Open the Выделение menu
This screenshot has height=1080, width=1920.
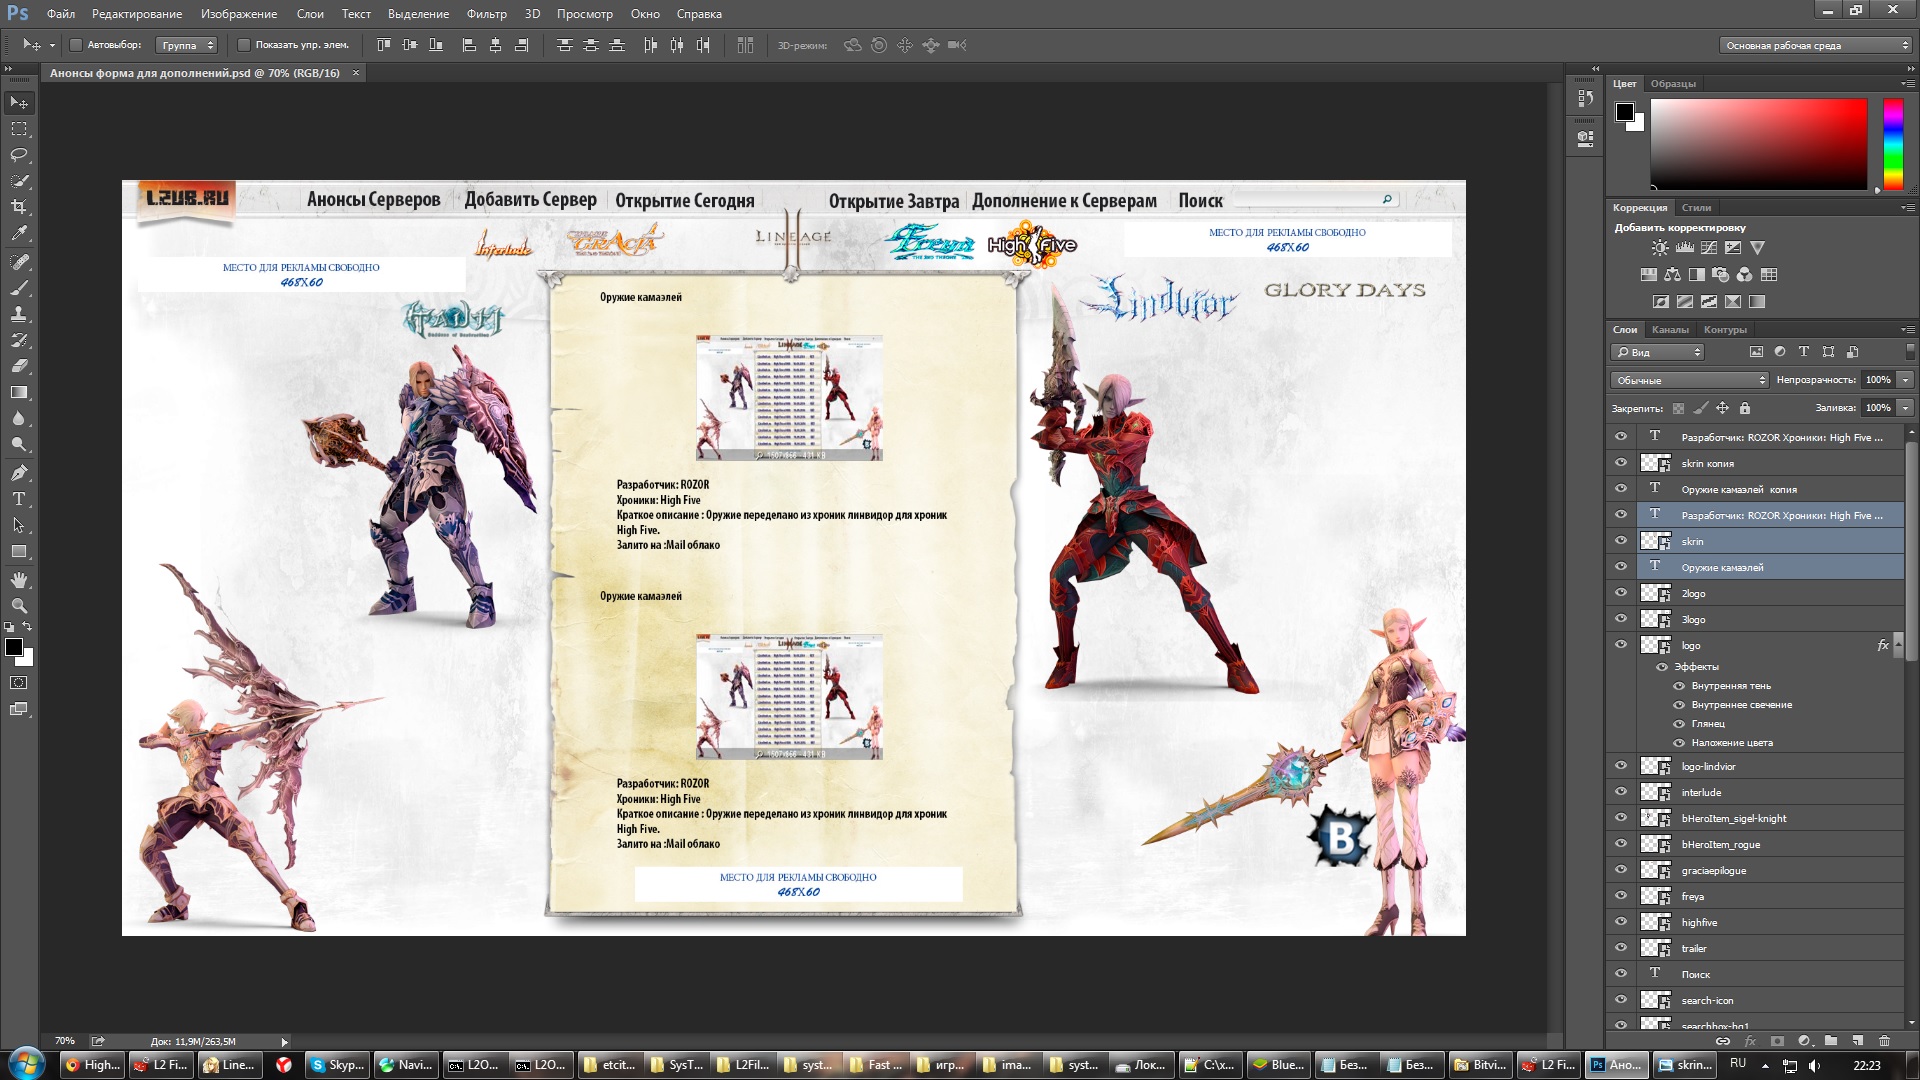coord(418,14)
